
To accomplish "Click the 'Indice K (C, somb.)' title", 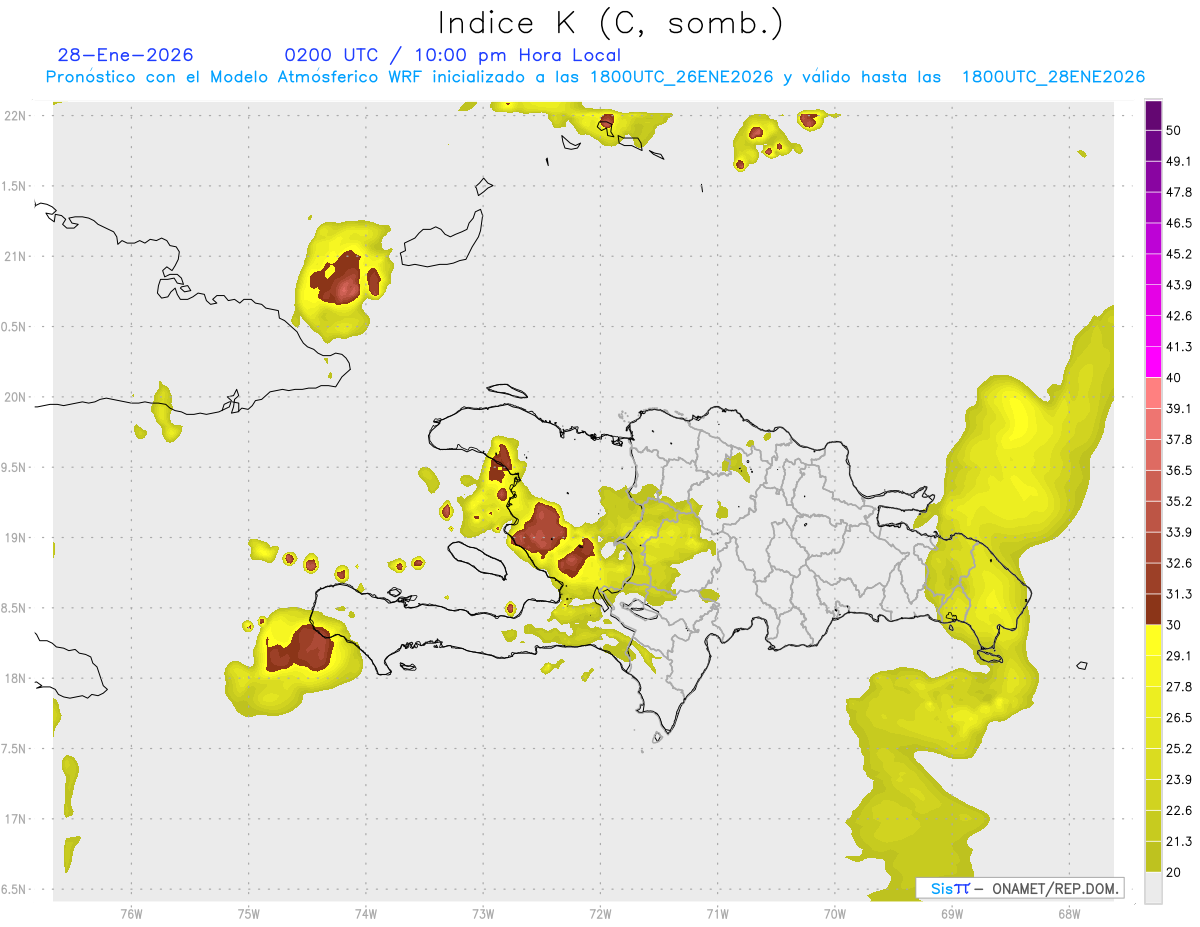I will tap(611, 23).
